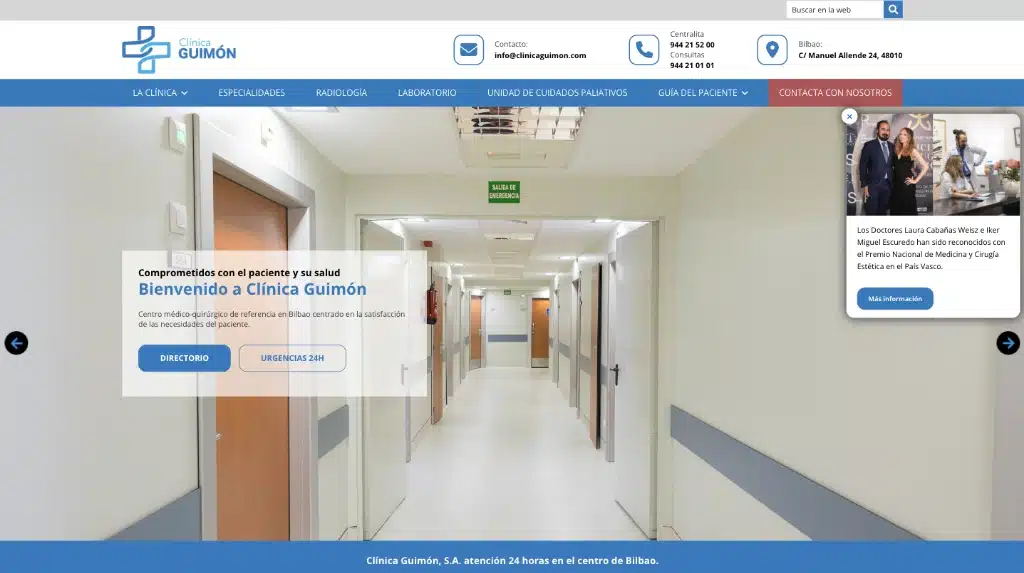Open Unidad de Cuidados Paliativos page
This screenshot has width=1024, height=573.
click(x=557, y=93)
